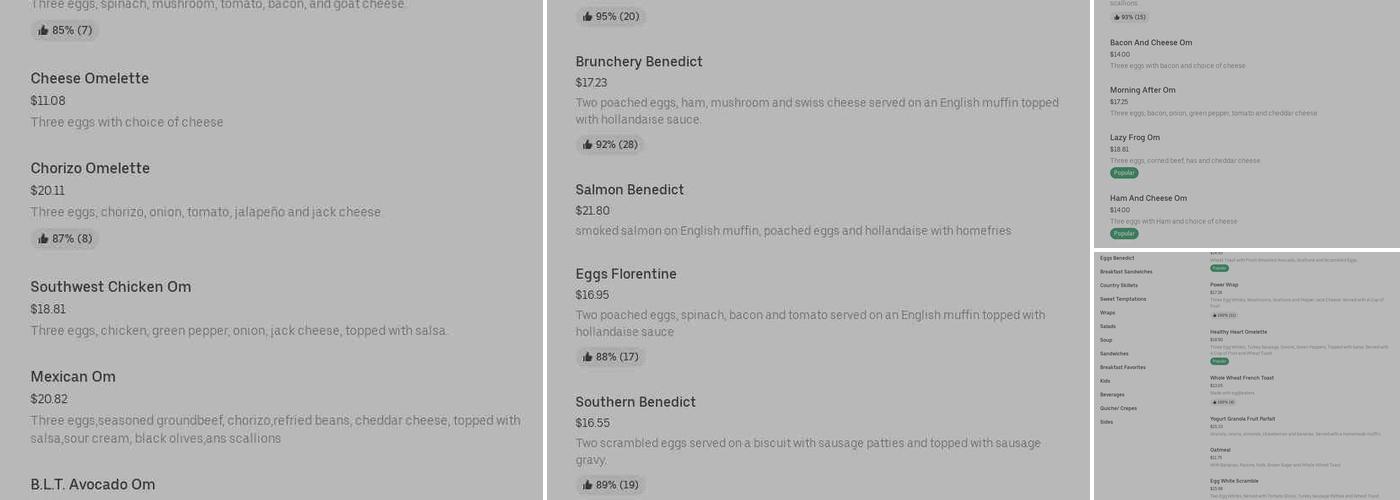The width and height of the screenshot is (1400, 500).
Task: Click the 85% (7) thumbs-up rating badge
Action: pos(65,30)
